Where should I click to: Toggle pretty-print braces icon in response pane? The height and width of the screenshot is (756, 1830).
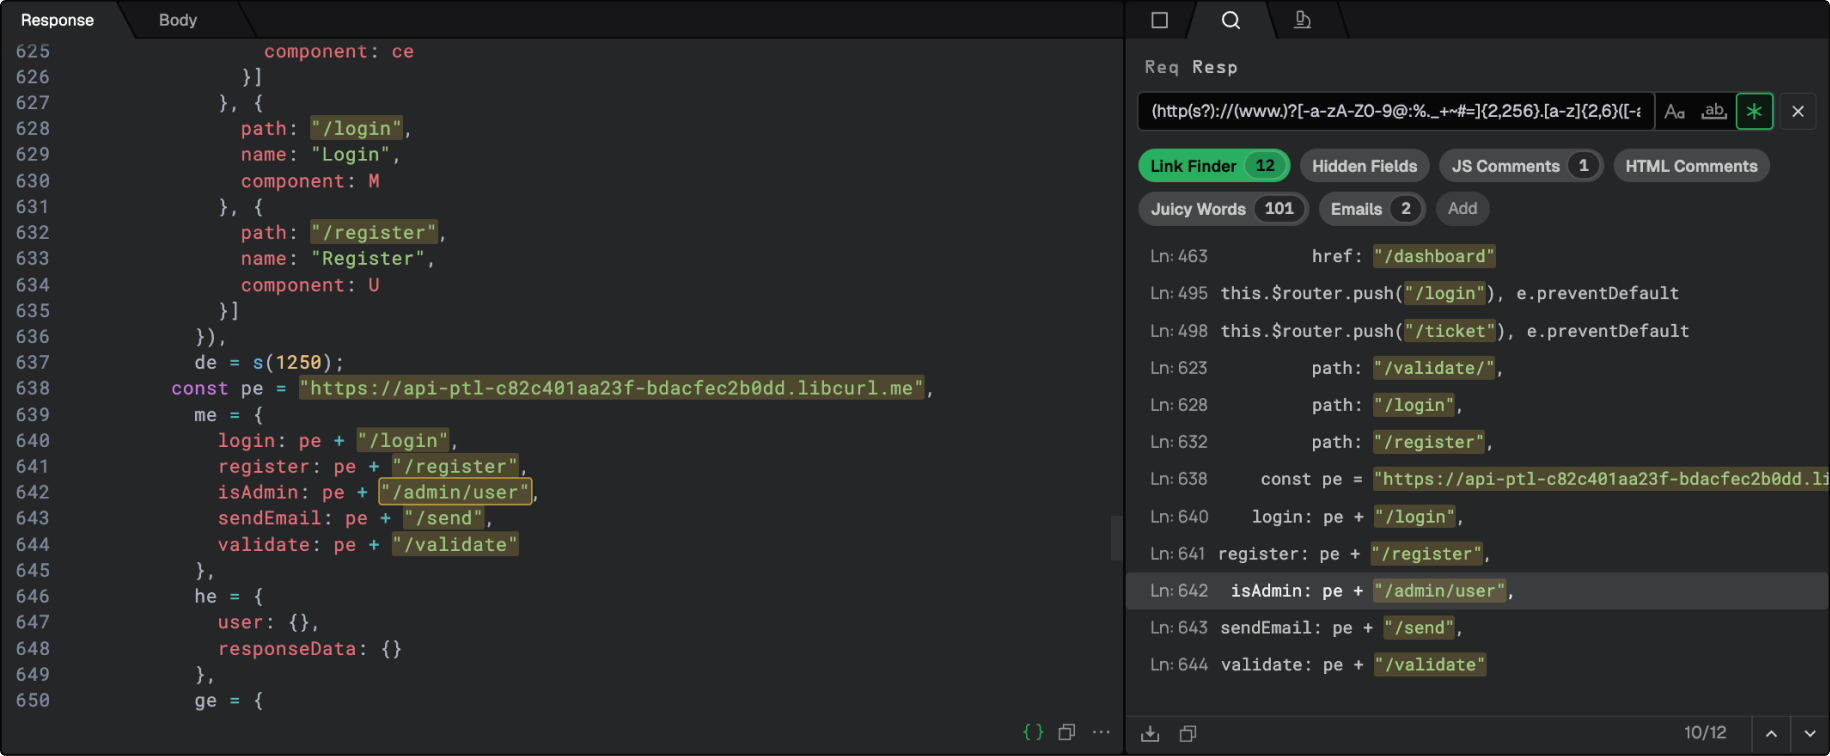[x=1033, y=732]
